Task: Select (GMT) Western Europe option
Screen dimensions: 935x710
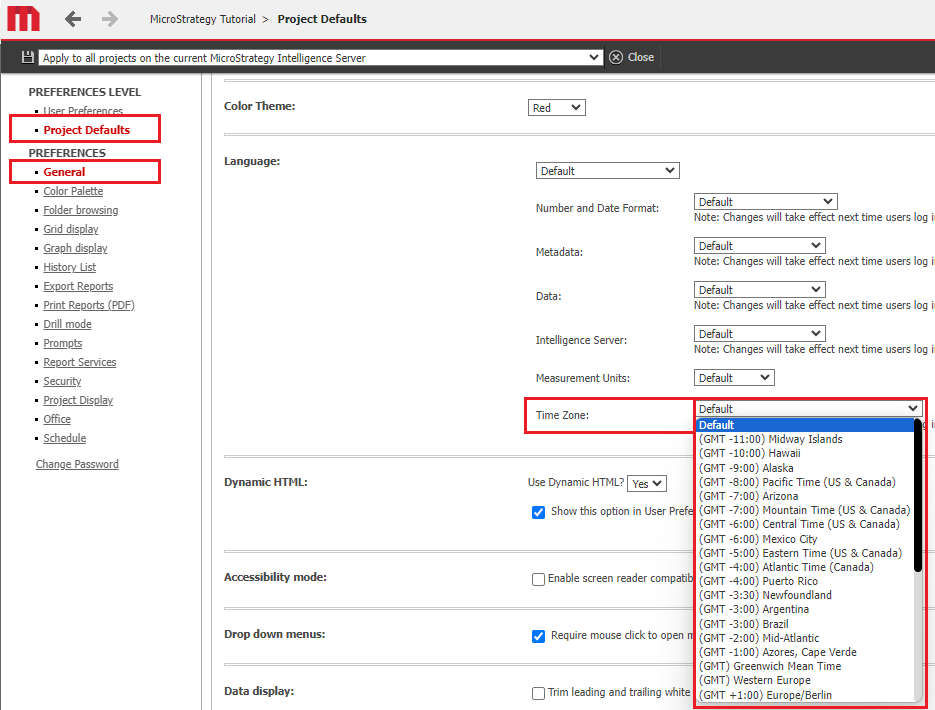Action: 805,681
